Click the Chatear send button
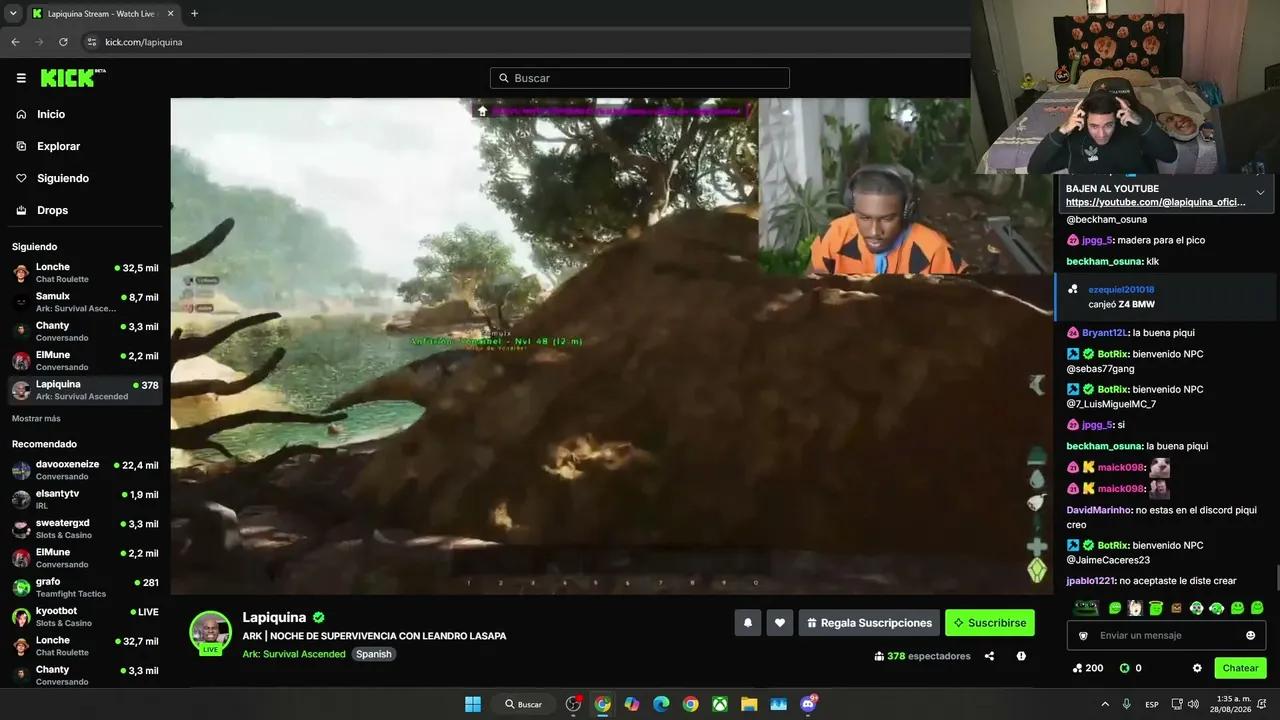Image resolution: width=1280 pixels, height=720 pixels. tap(1240, 668)
